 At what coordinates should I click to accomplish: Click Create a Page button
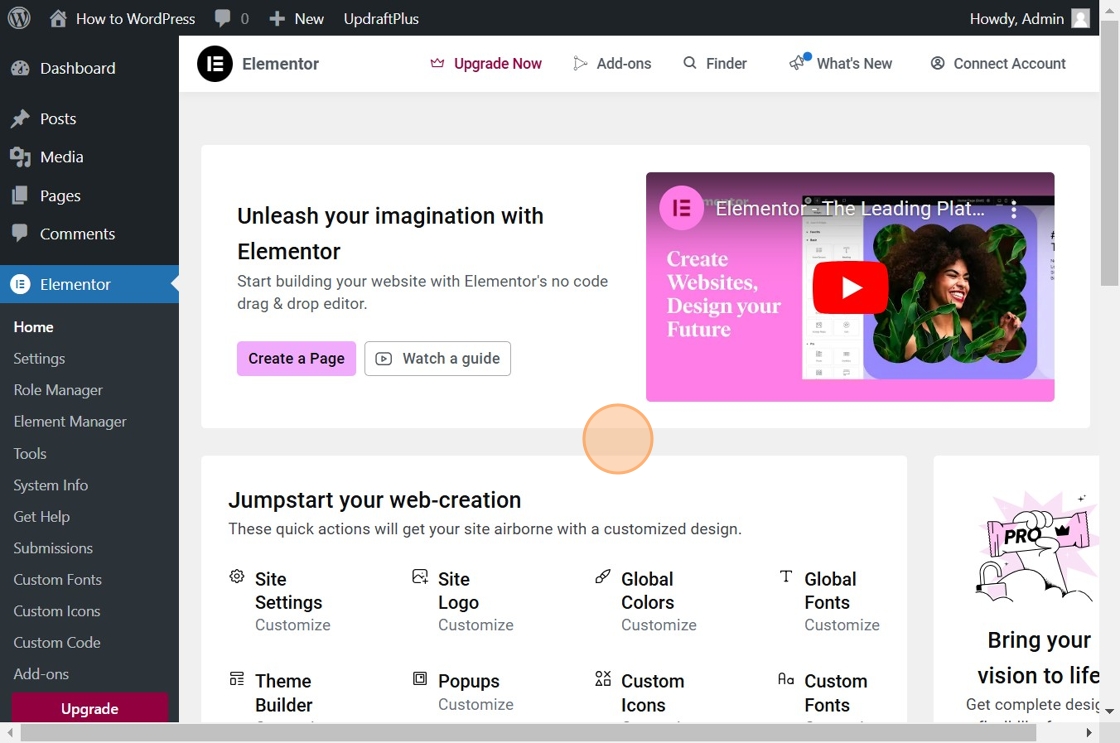click(296, 359)
